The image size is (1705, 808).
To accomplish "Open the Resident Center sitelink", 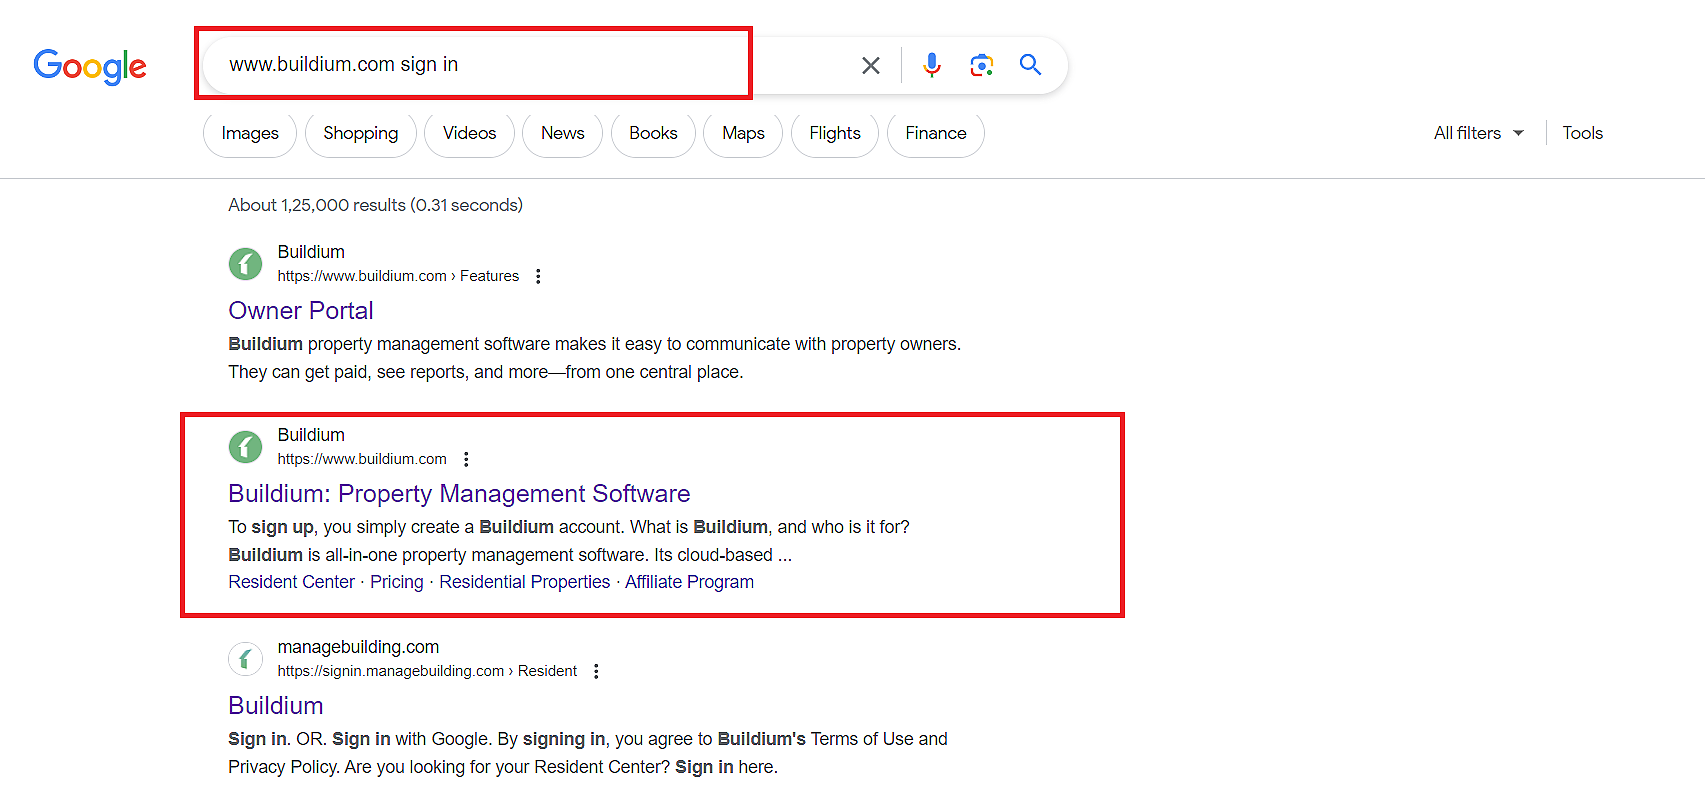I will click(291, 582).
